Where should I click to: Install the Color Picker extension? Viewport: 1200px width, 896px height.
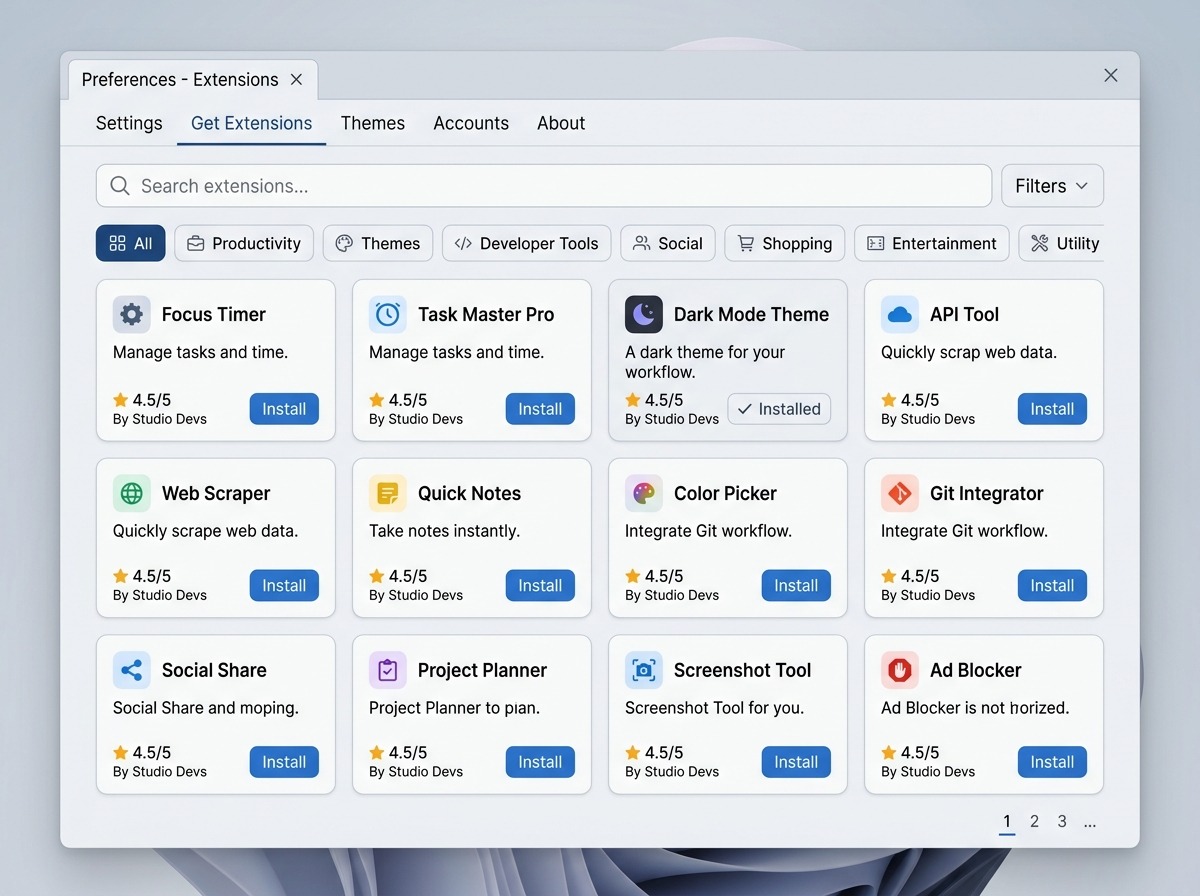pos(796,586)
